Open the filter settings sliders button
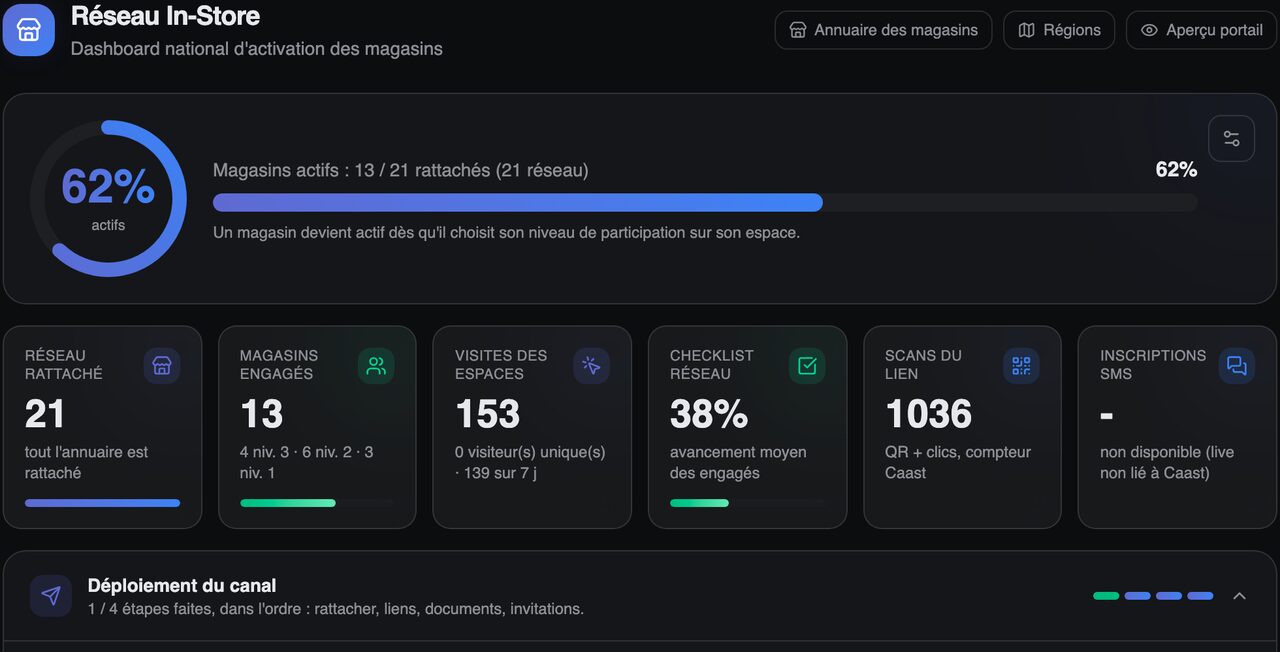Screen dimensions: 1280x652 coord(1231,139)
